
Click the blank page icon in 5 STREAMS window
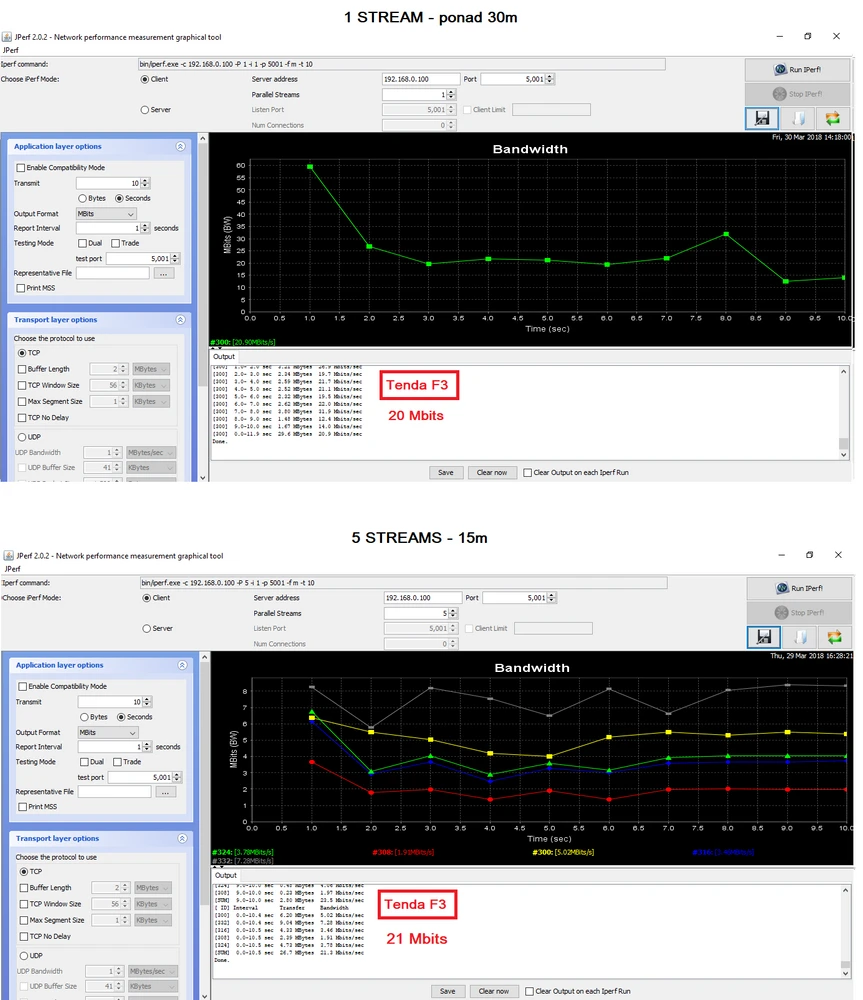[799, 637]
